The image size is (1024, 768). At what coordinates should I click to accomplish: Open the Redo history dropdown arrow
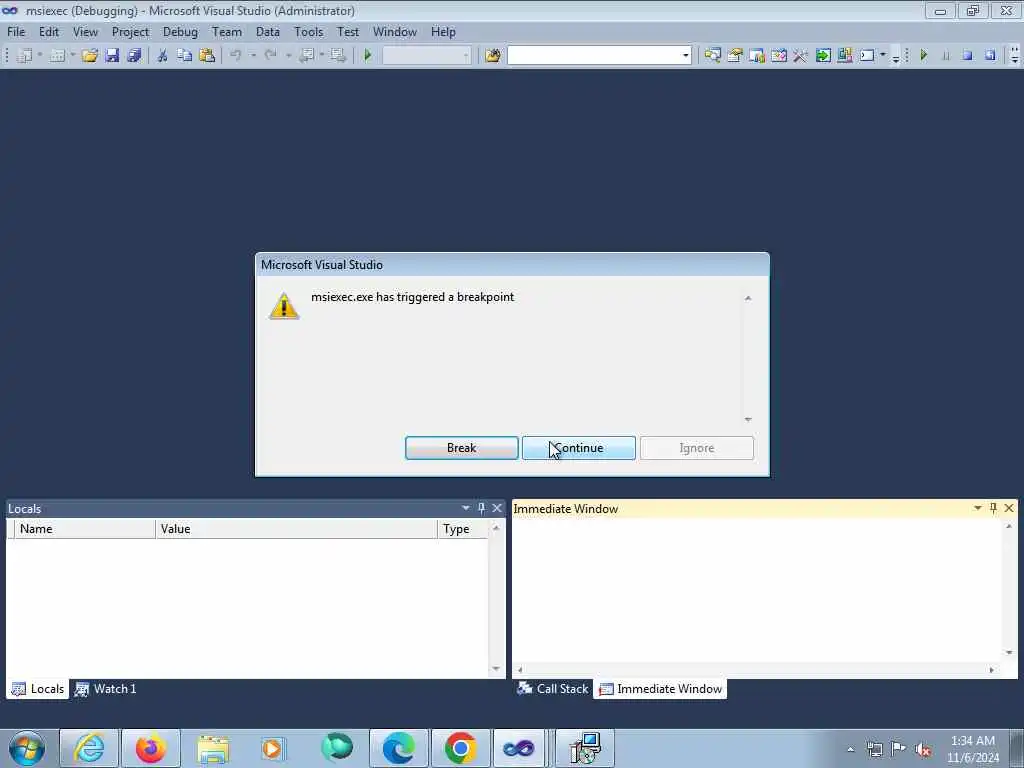(288, 56)
